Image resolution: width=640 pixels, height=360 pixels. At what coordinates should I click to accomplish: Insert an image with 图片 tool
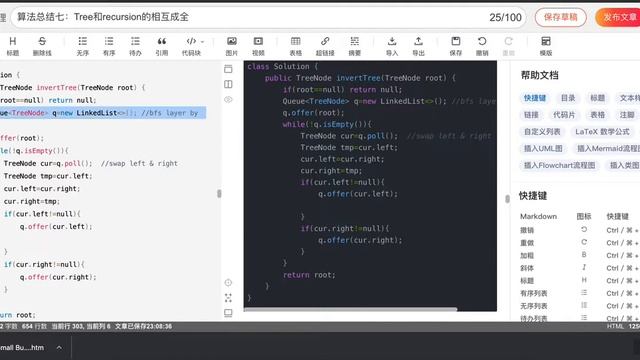[x=231, y=46]
